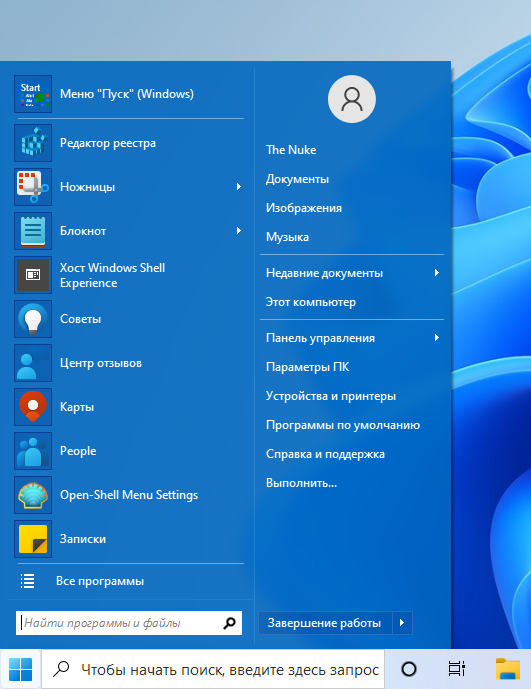Focus the Найти программы и файлы search field
531x689 pixels.
click(x=129, y=623)
